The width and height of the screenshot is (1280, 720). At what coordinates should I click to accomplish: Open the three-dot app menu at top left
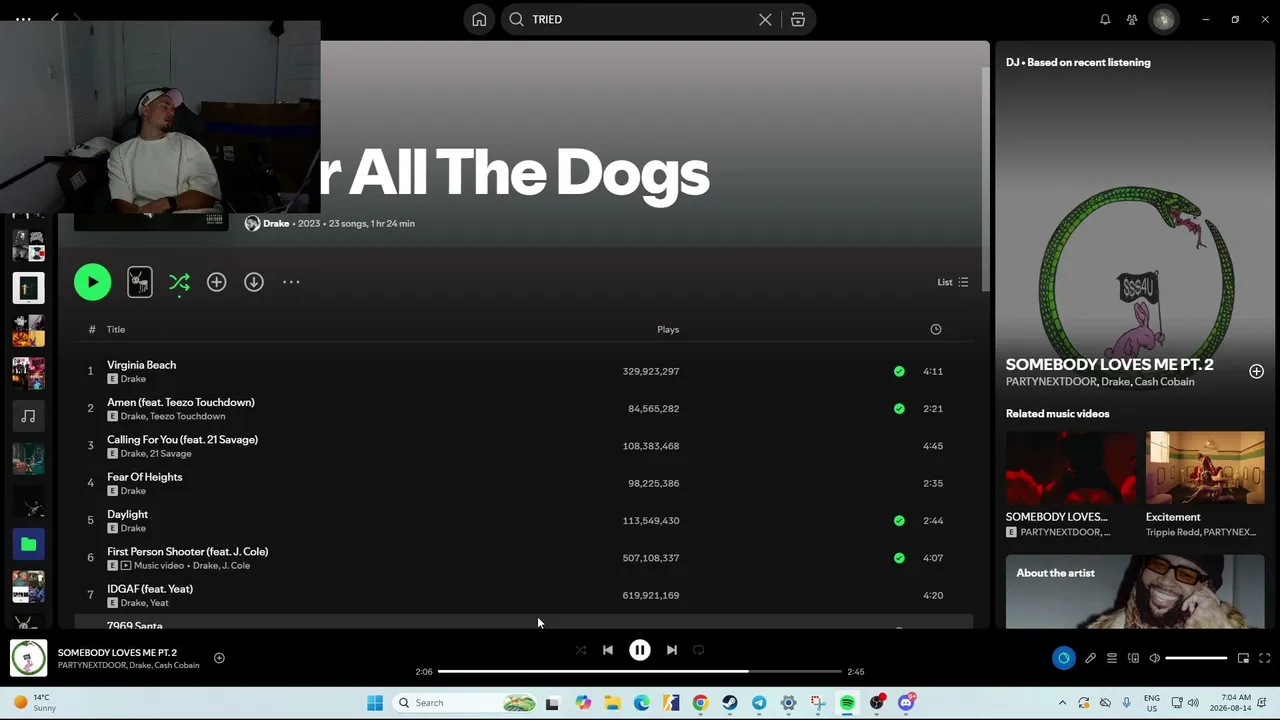point(22,19)
